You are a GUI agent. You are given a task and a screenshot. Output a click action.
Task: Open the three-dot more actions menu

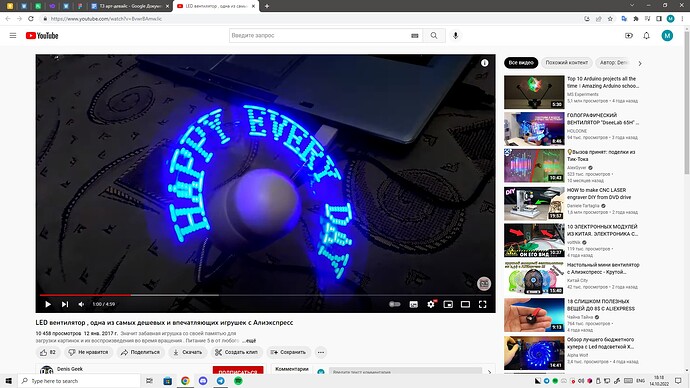(x=321, y=352)
